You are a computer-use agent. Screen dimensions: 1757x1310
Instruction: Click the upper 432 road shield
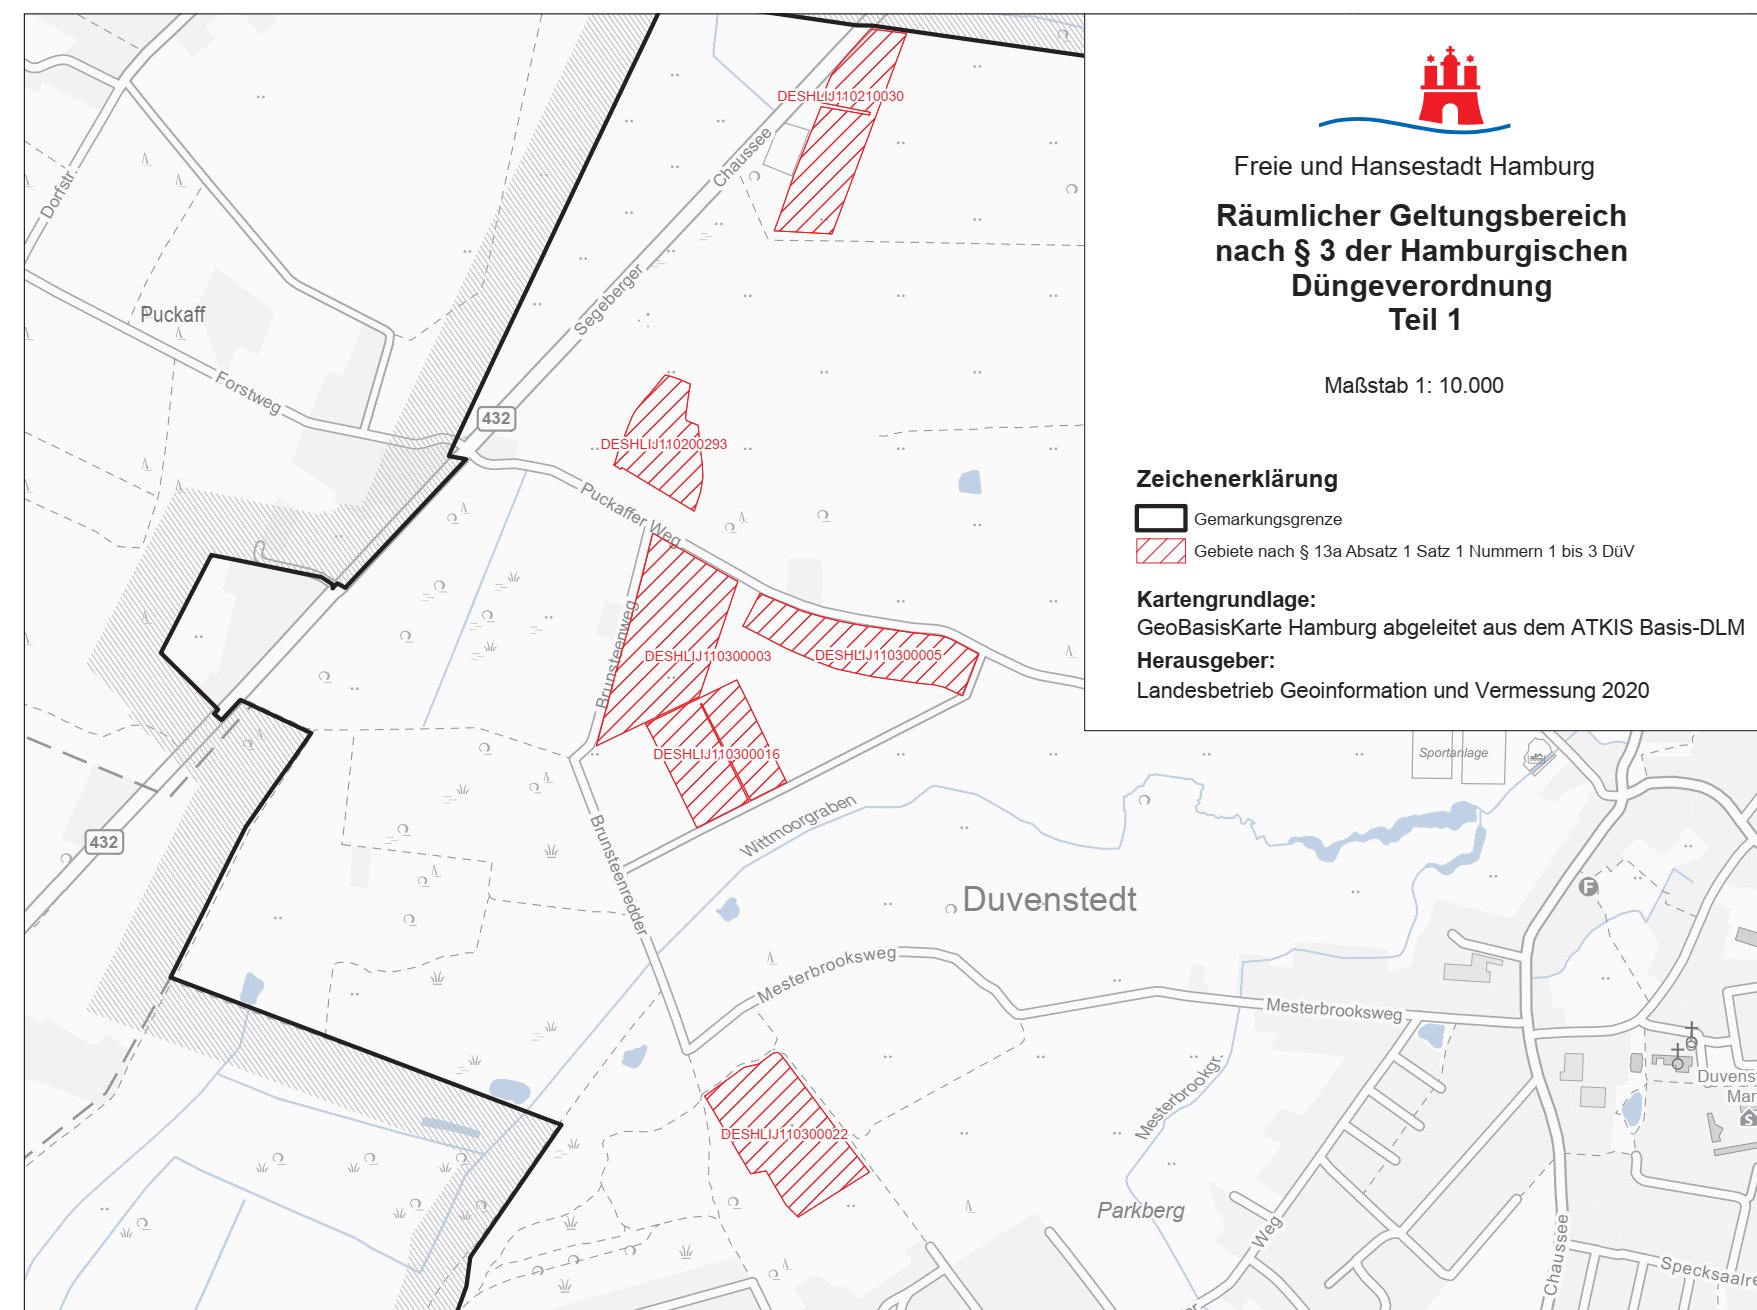[496, 418]
